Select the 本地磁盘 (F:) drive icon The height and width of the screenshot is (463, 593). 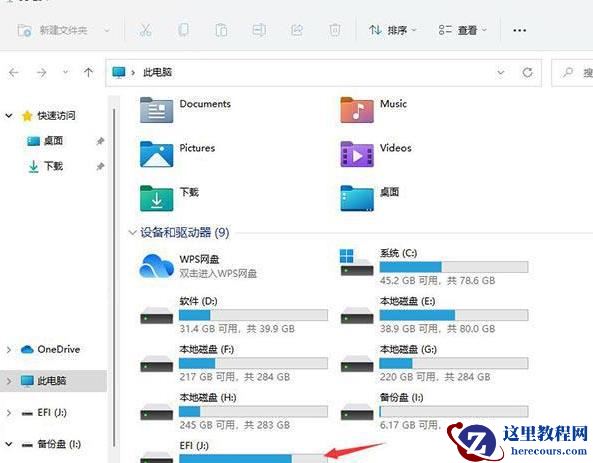point(157,363)
